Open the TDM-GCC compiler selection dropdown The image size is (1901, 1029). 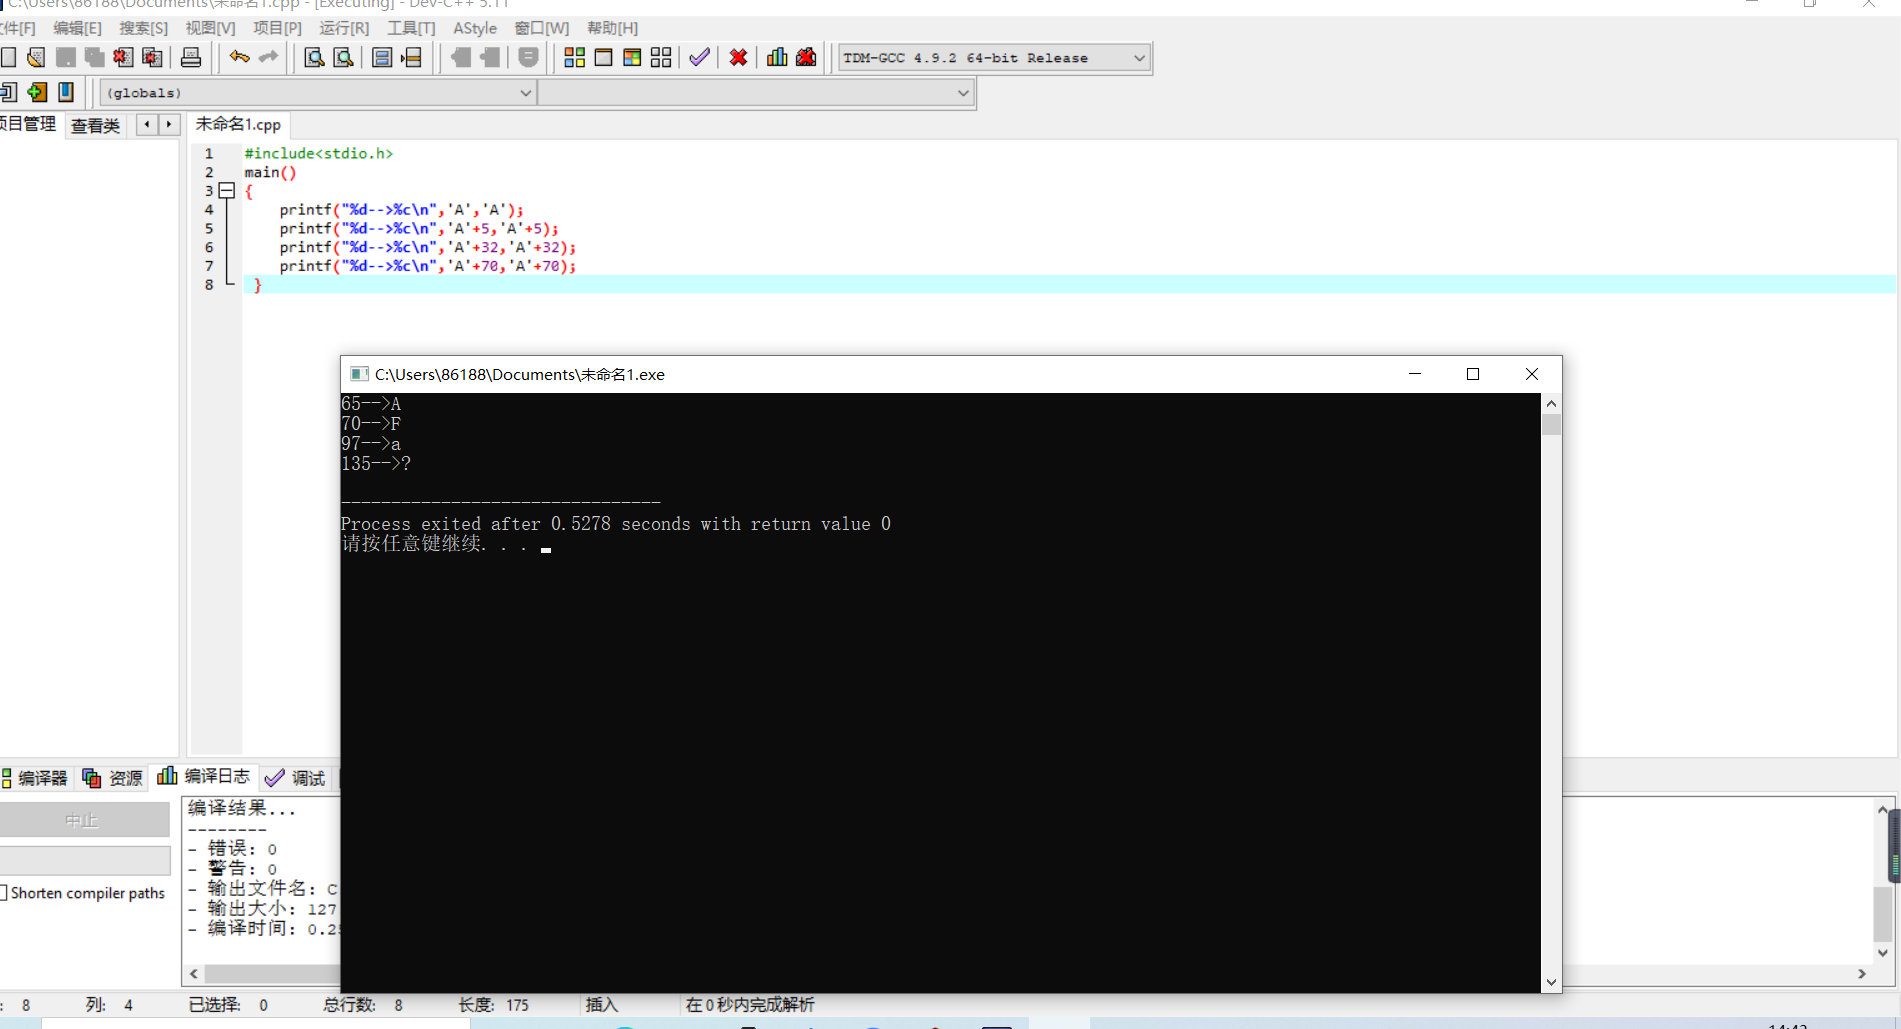tap(994, 58)
